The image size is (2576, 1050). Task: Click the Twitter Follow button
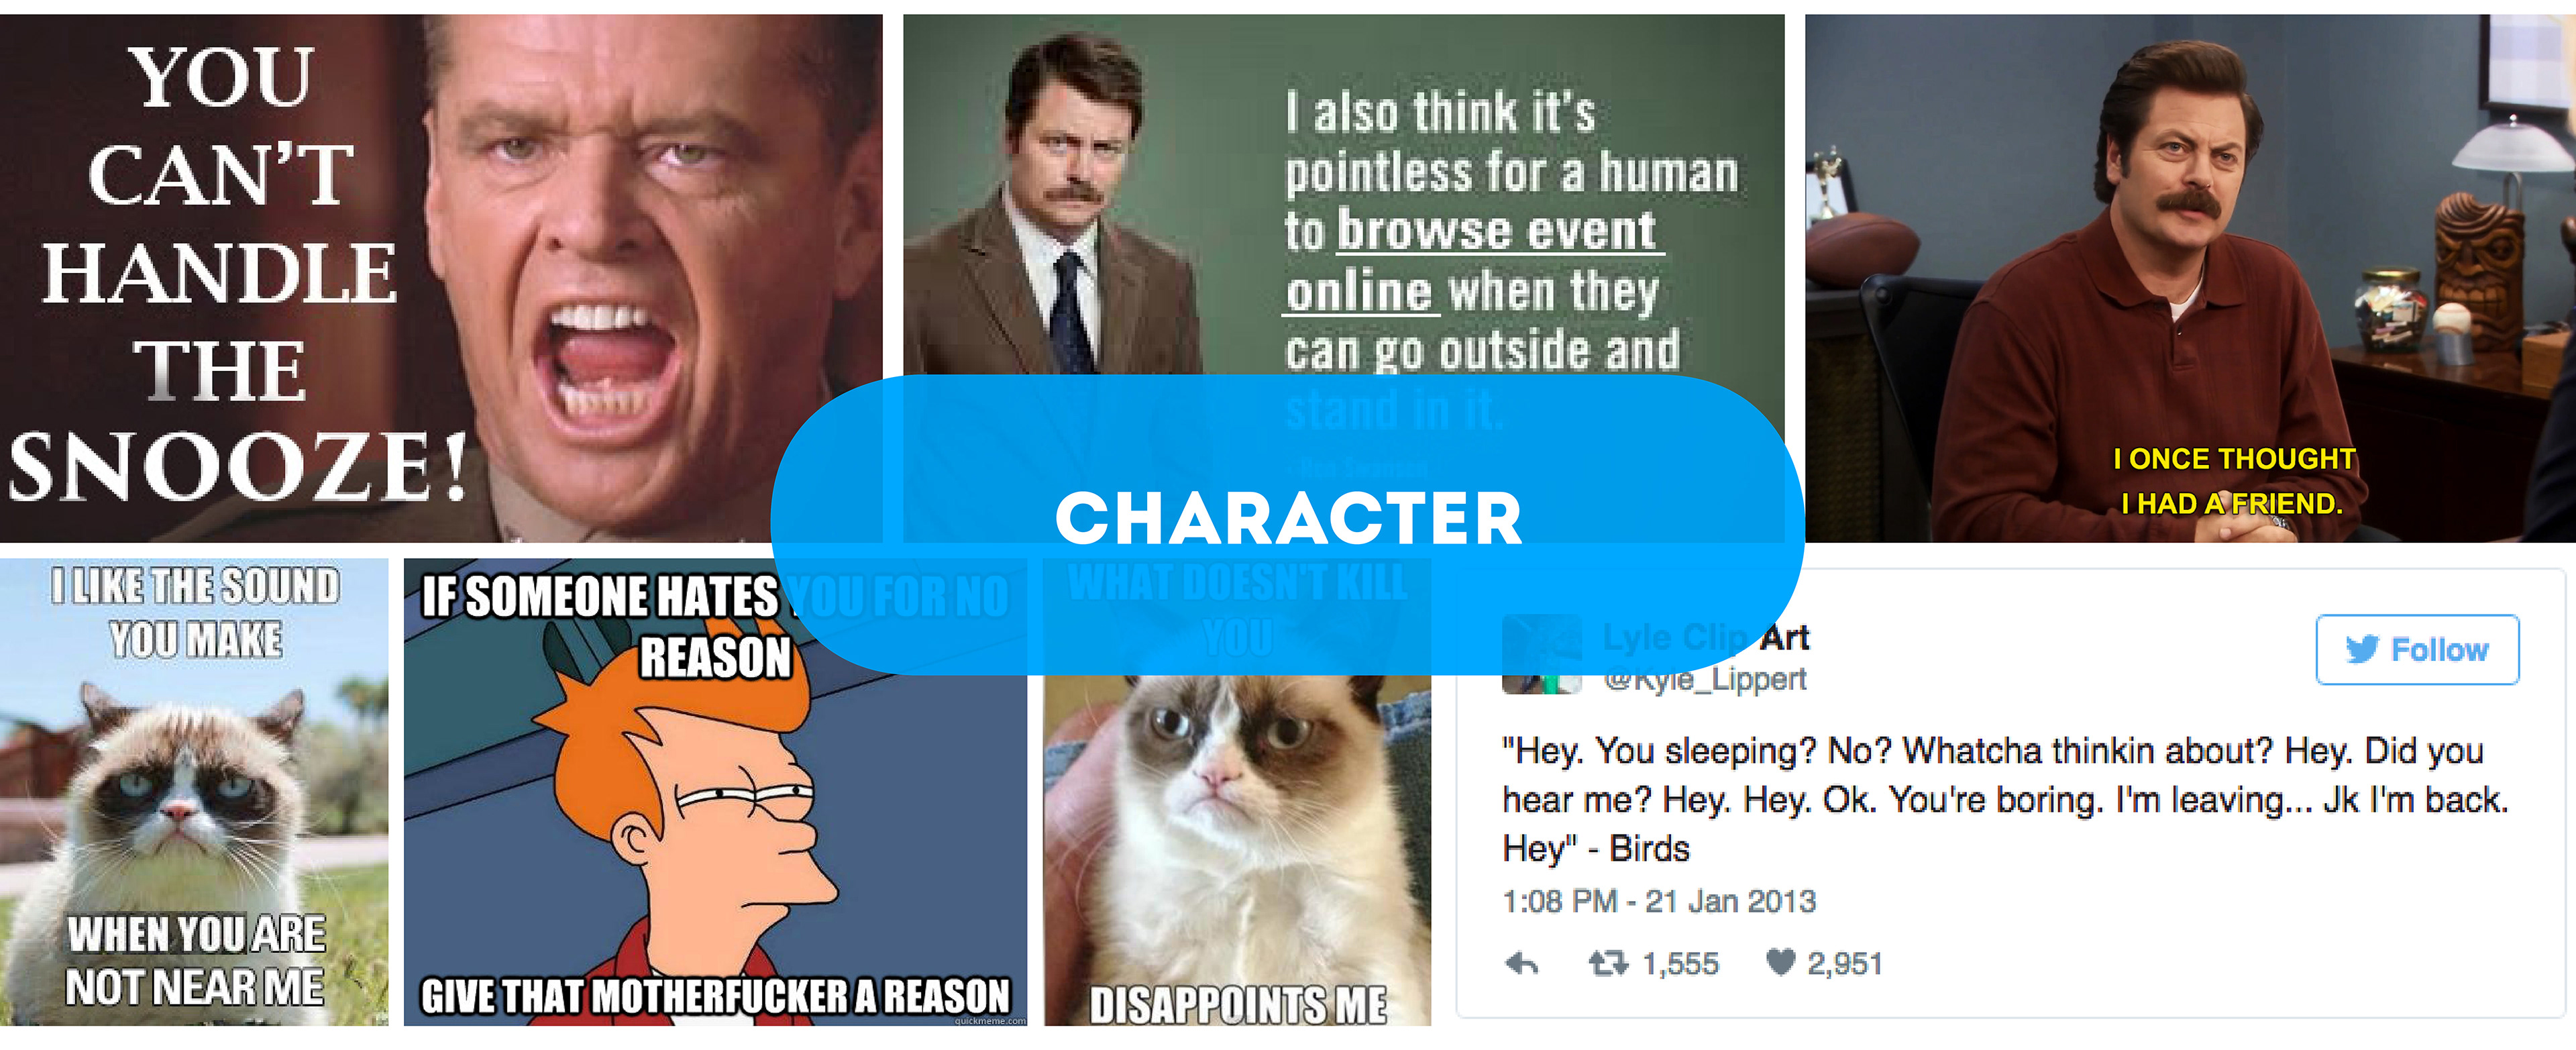coord(2417,650)
